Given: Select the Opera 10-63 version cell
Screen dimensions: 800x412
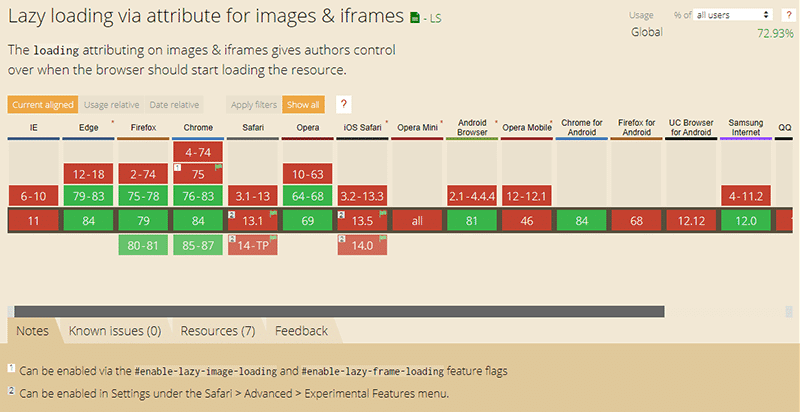Looking at the screenshot, I should point(308,174).
